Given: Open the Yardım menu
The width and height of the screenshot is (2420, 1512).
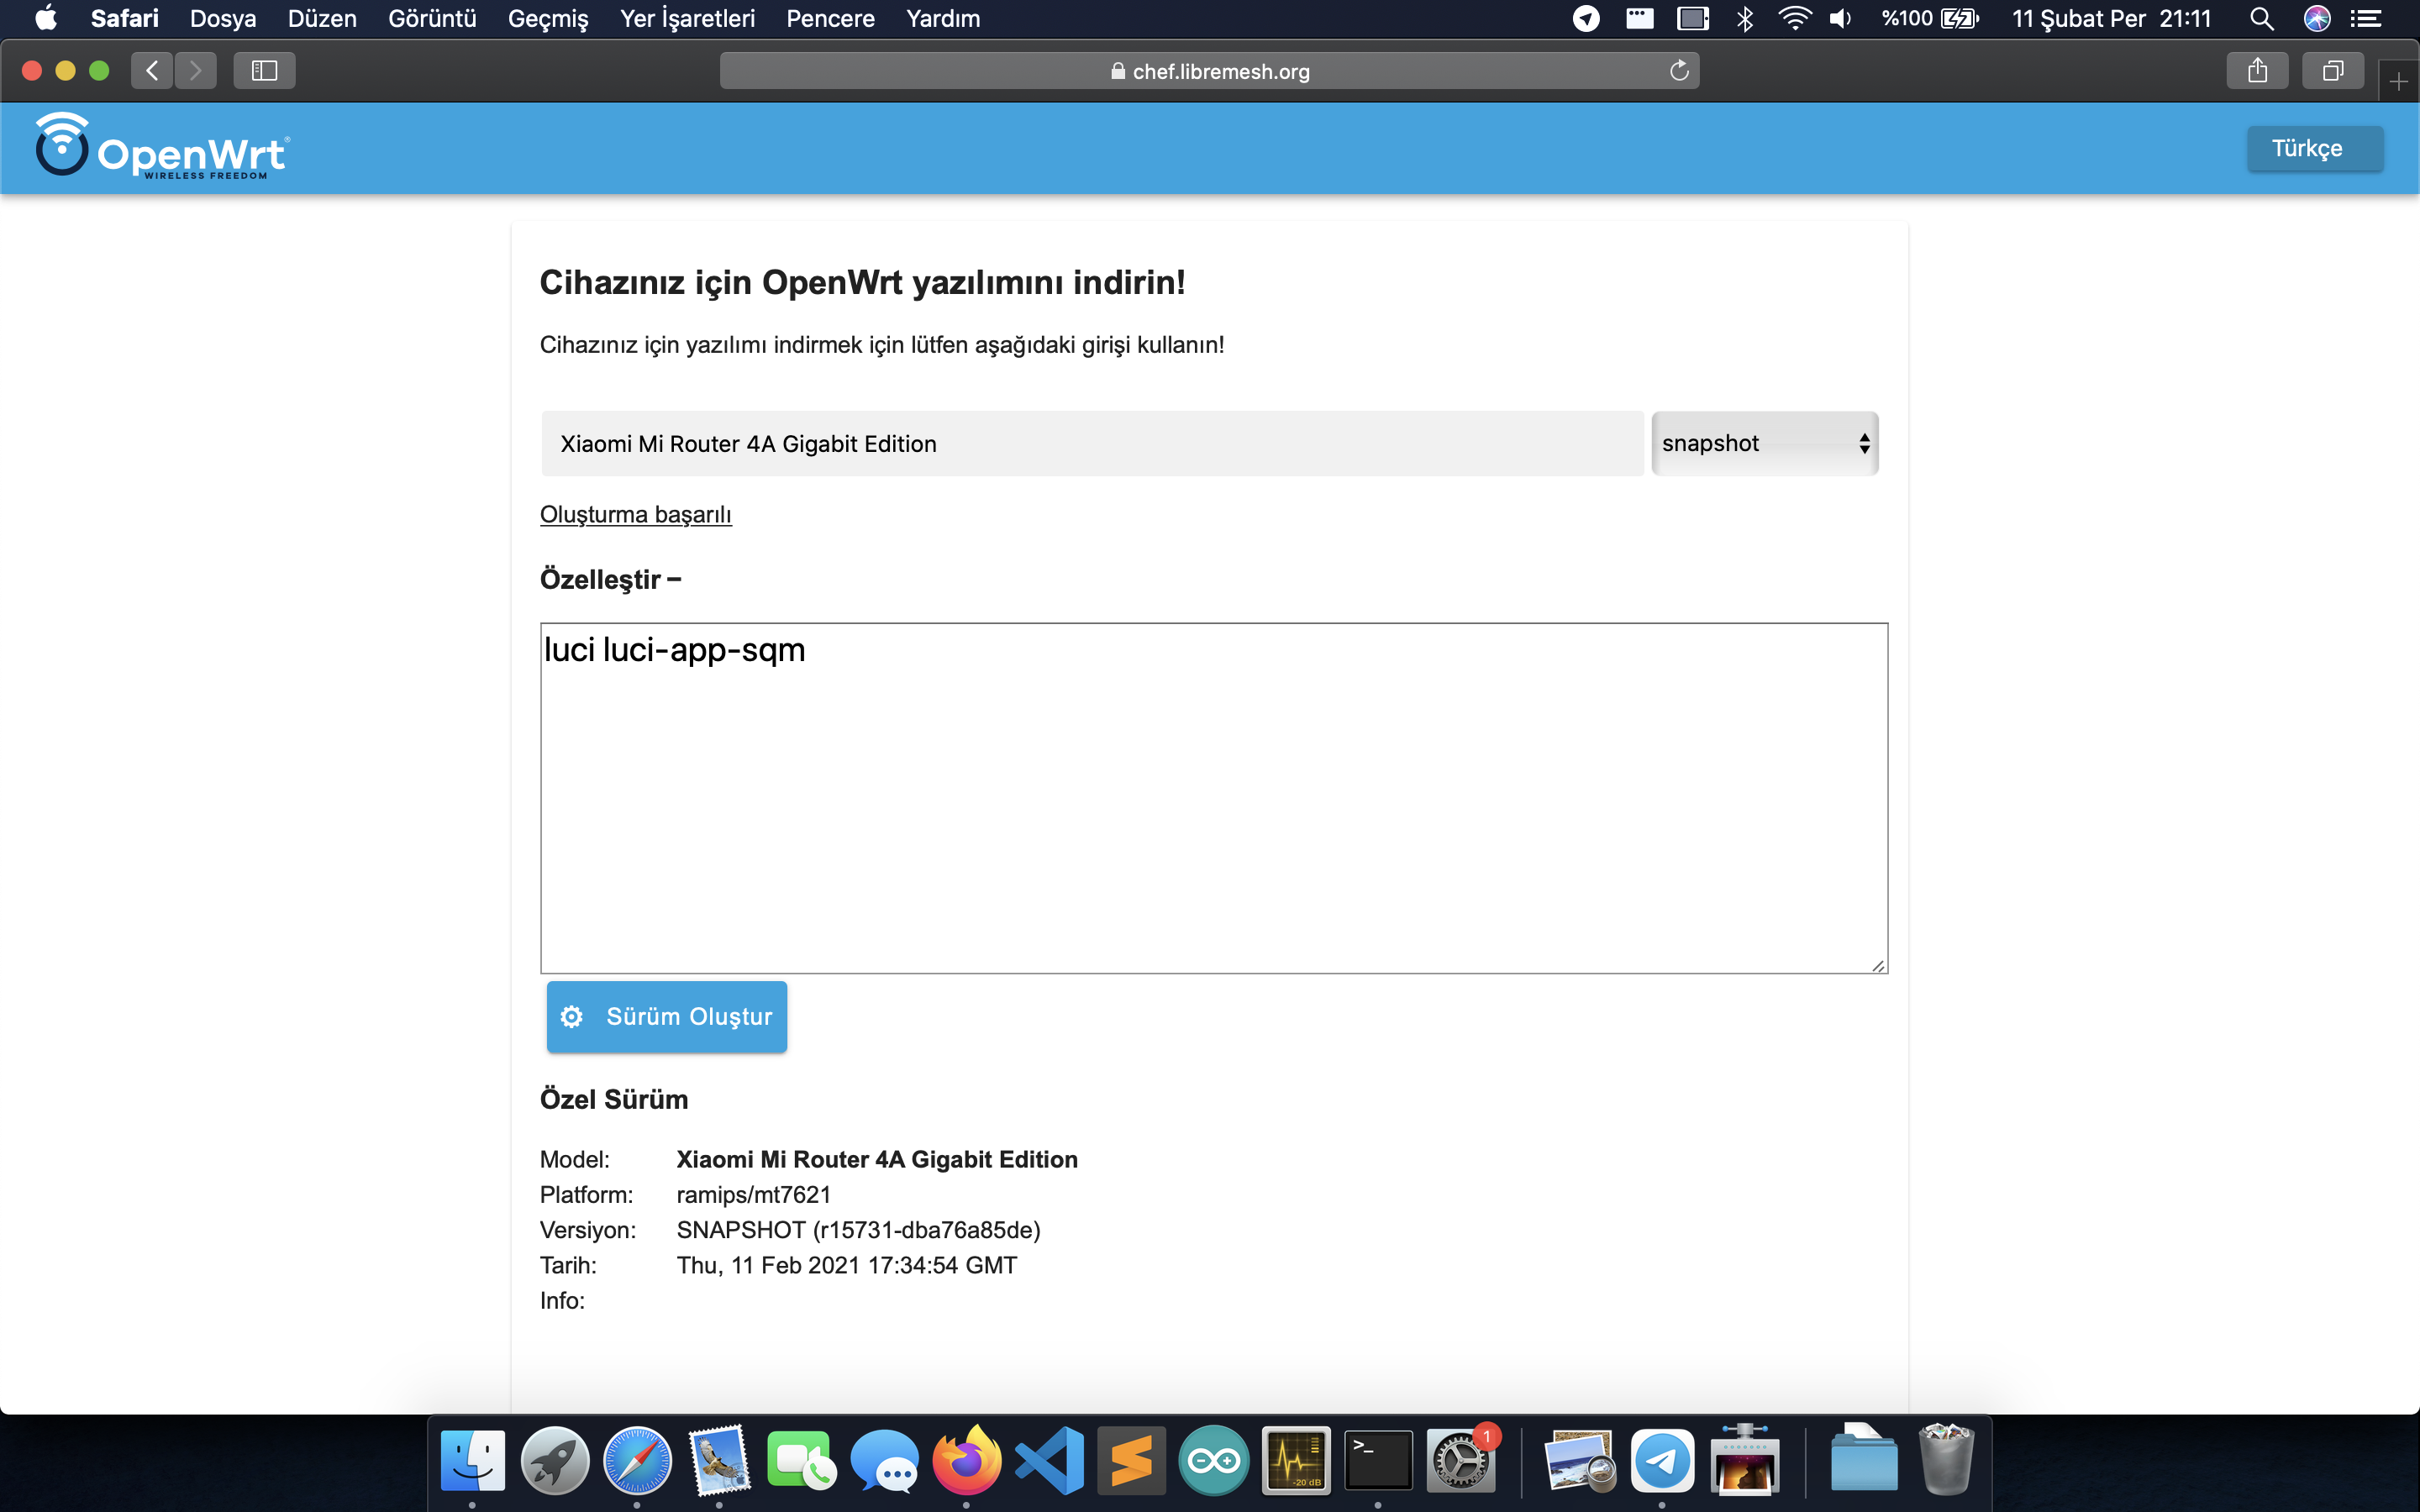Looking at the screenshot, I should (x=943, y=18).
